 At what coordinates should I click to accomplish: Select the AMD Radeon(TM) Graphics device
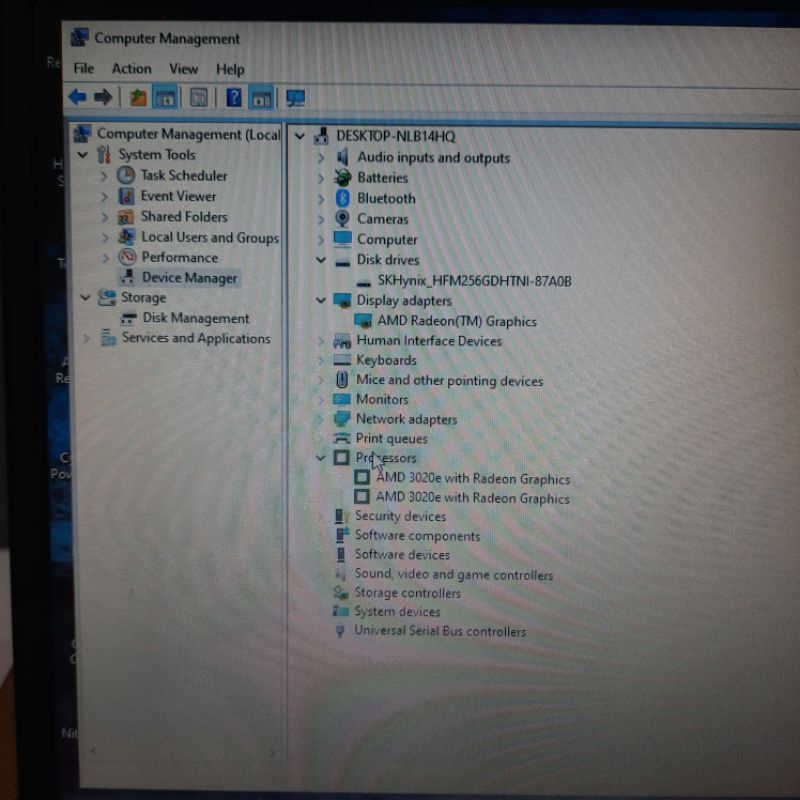(456, 321)
